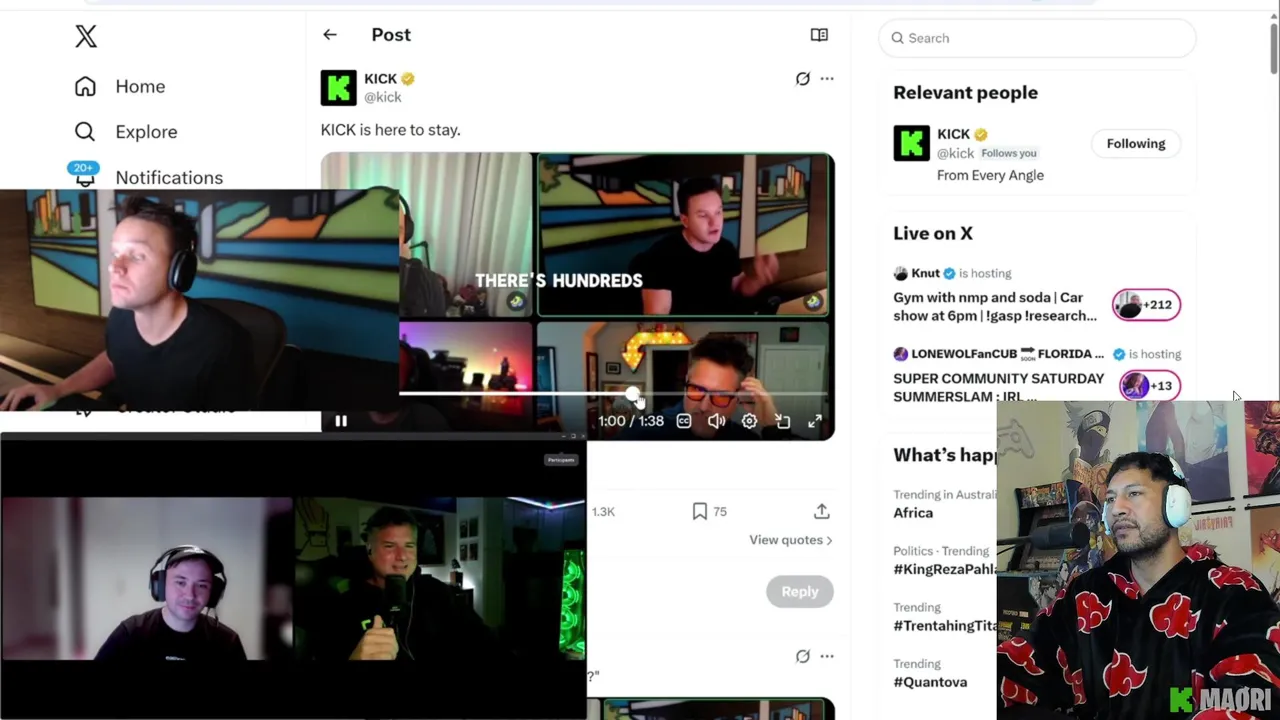1280x720 pixels.
Task: Open the #Quantova trending topic
Action: (930, 682)
